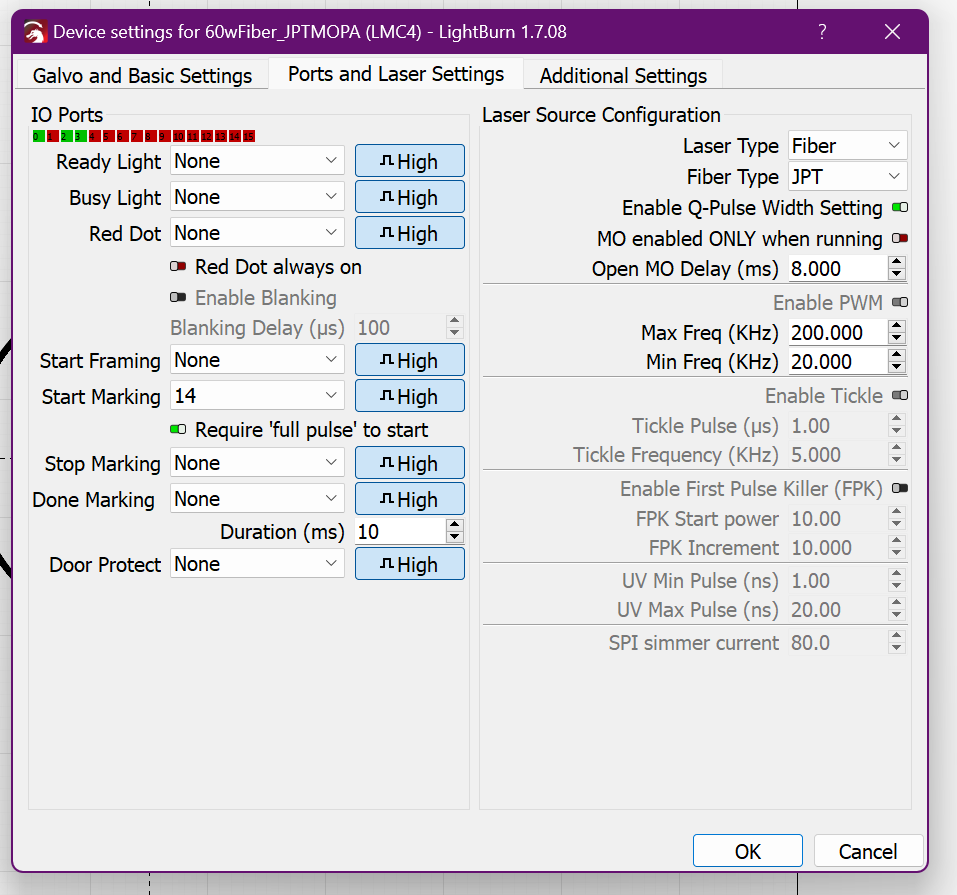Open the Busy Light port dropdown
This screenshot has width=957, height=895.
pos(257,197)
